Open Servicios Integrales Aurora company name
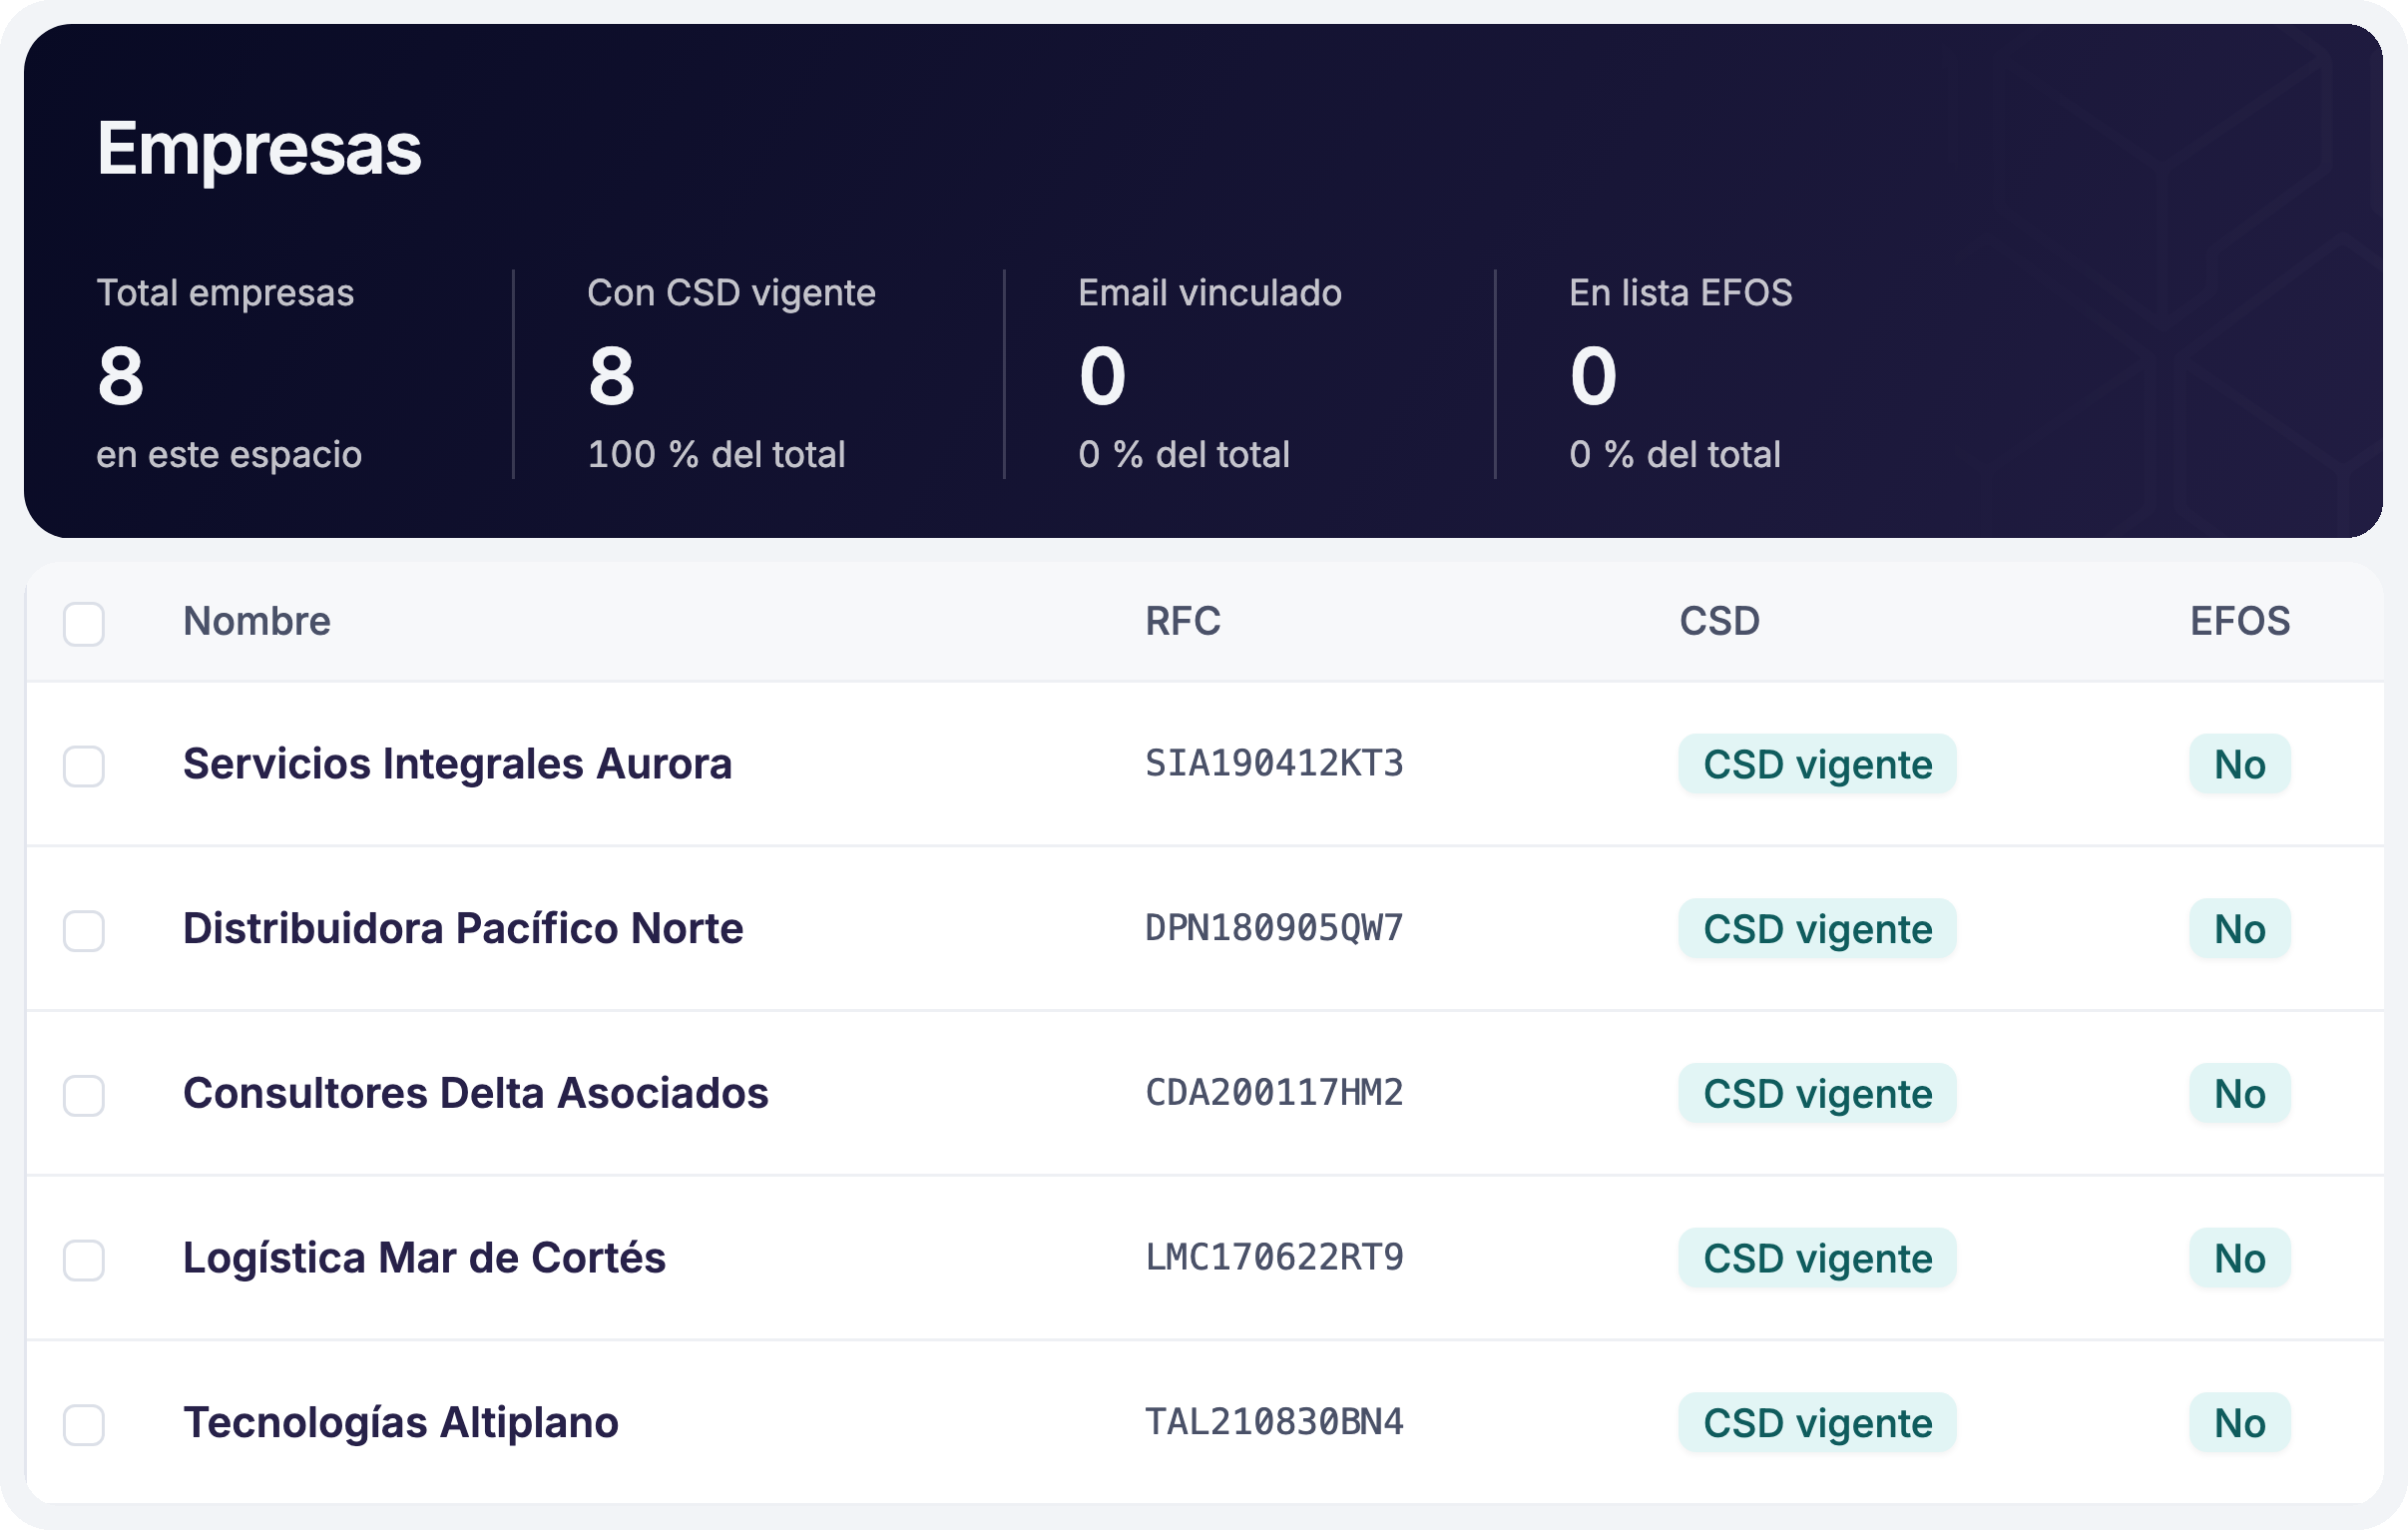 [457, 764]
